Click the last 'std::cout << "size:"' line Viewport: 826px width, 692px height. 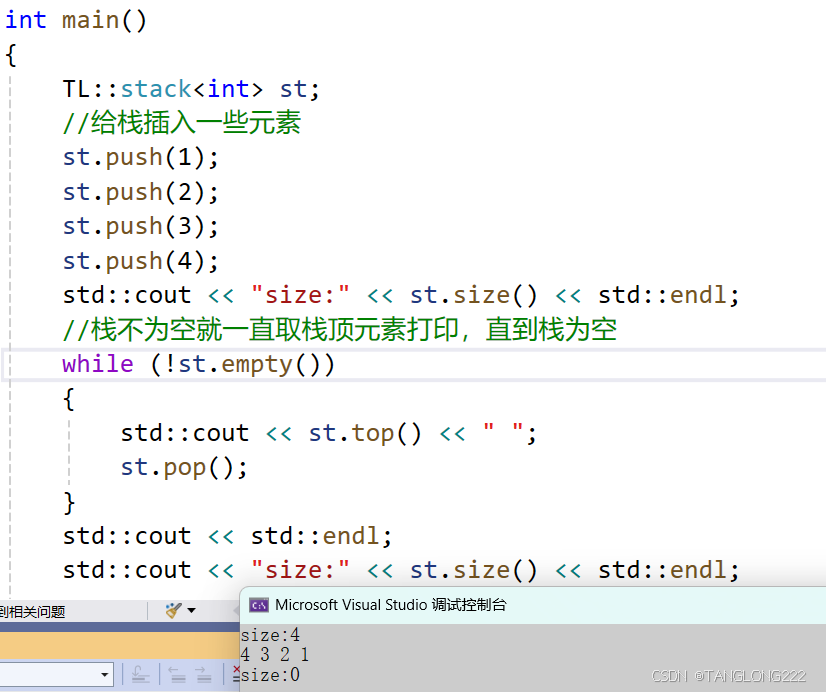401,570
